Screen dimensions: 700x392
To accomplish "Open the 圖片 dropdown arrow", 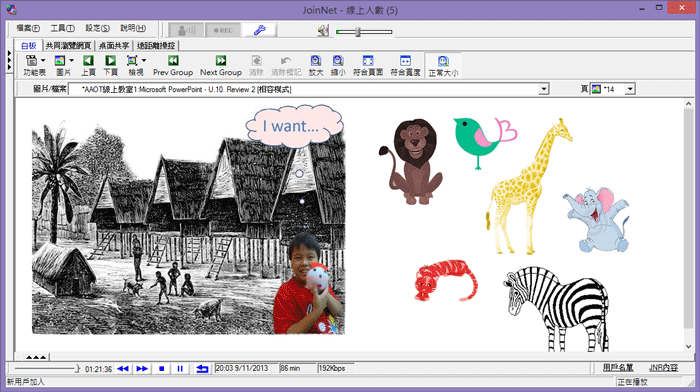I will [71, 60].
